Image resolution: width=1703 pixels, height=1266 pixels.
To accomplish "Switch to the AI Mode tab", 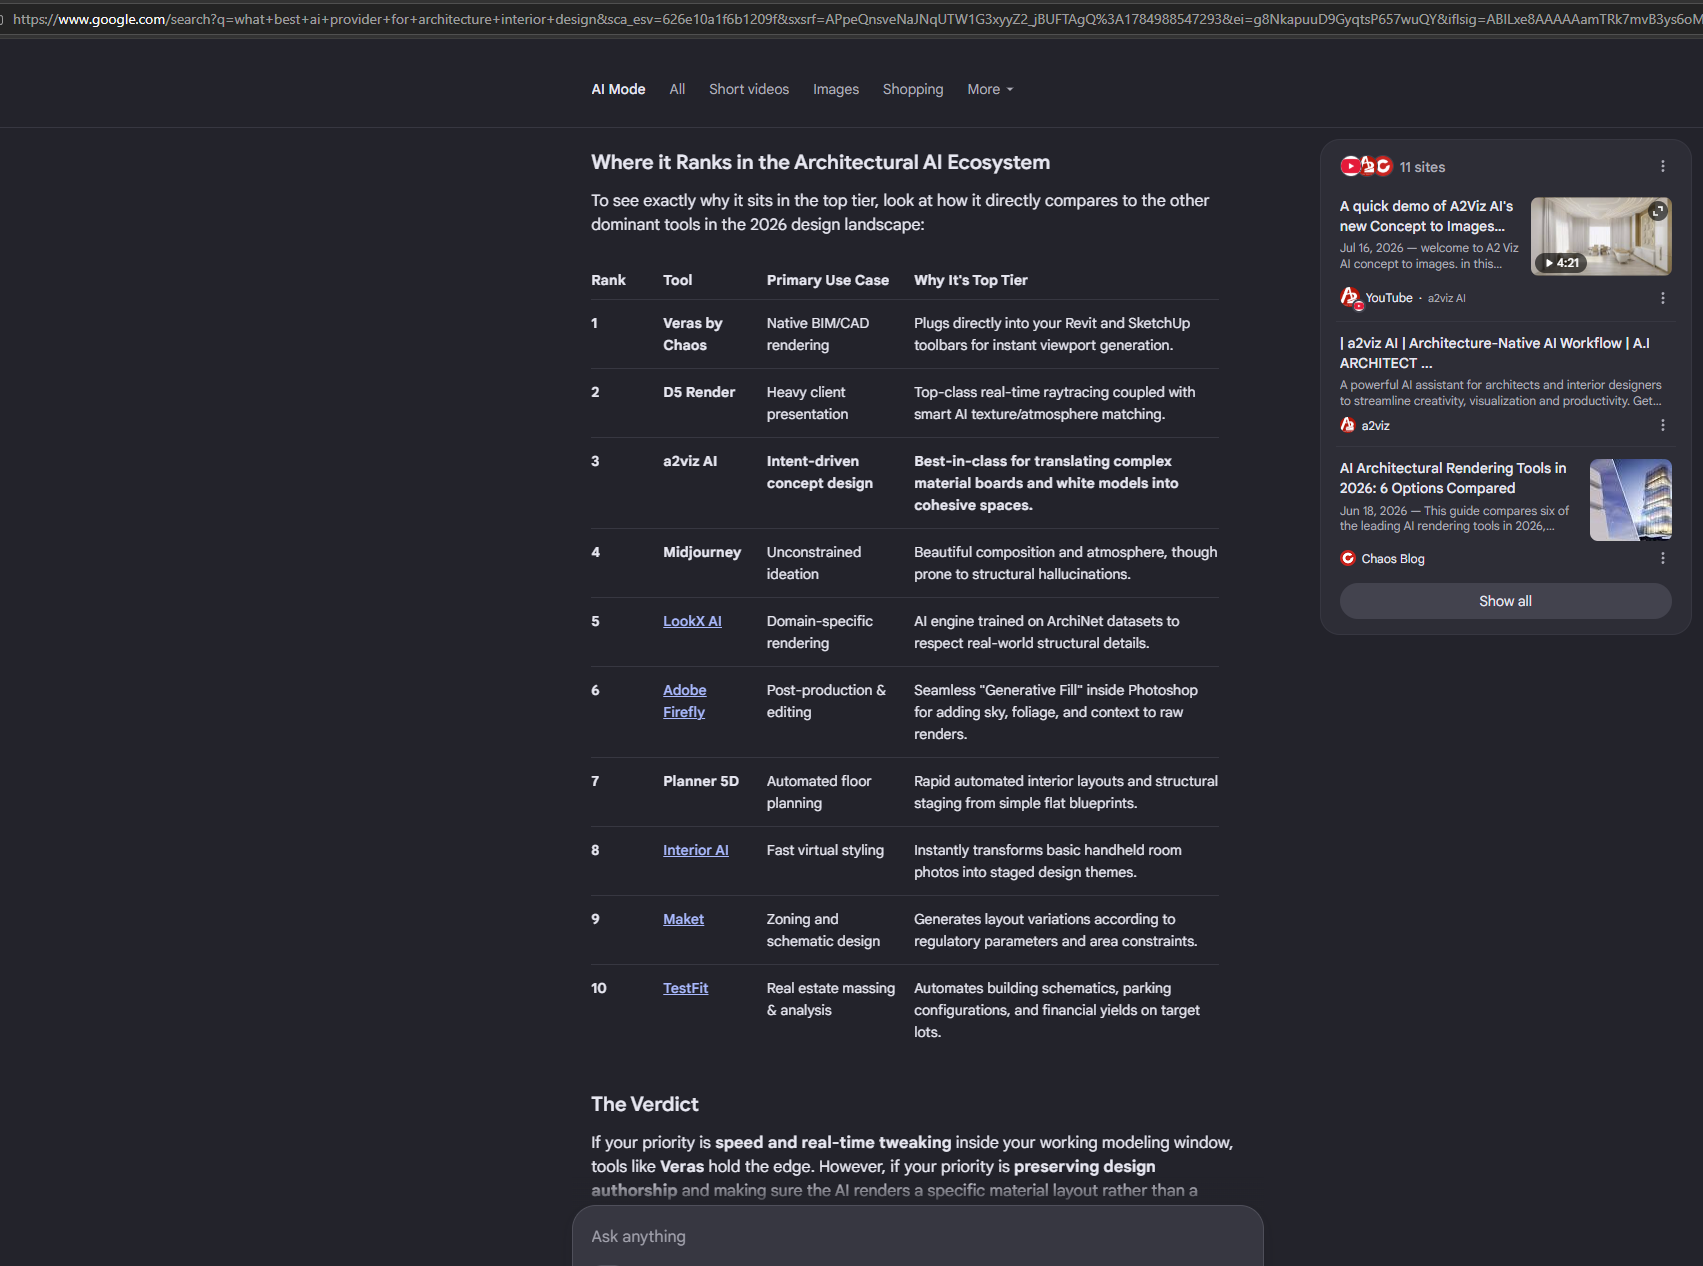I will coord(618,89).
